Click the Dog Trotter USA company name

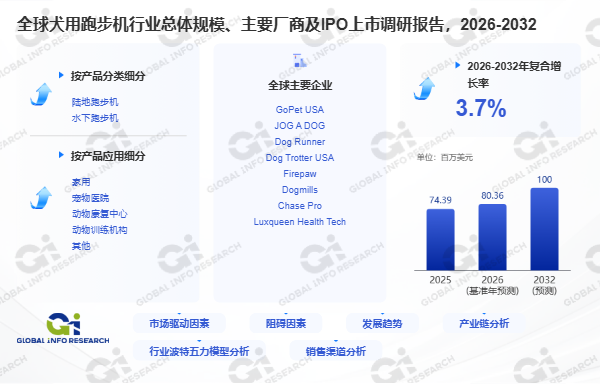[300, 158]
